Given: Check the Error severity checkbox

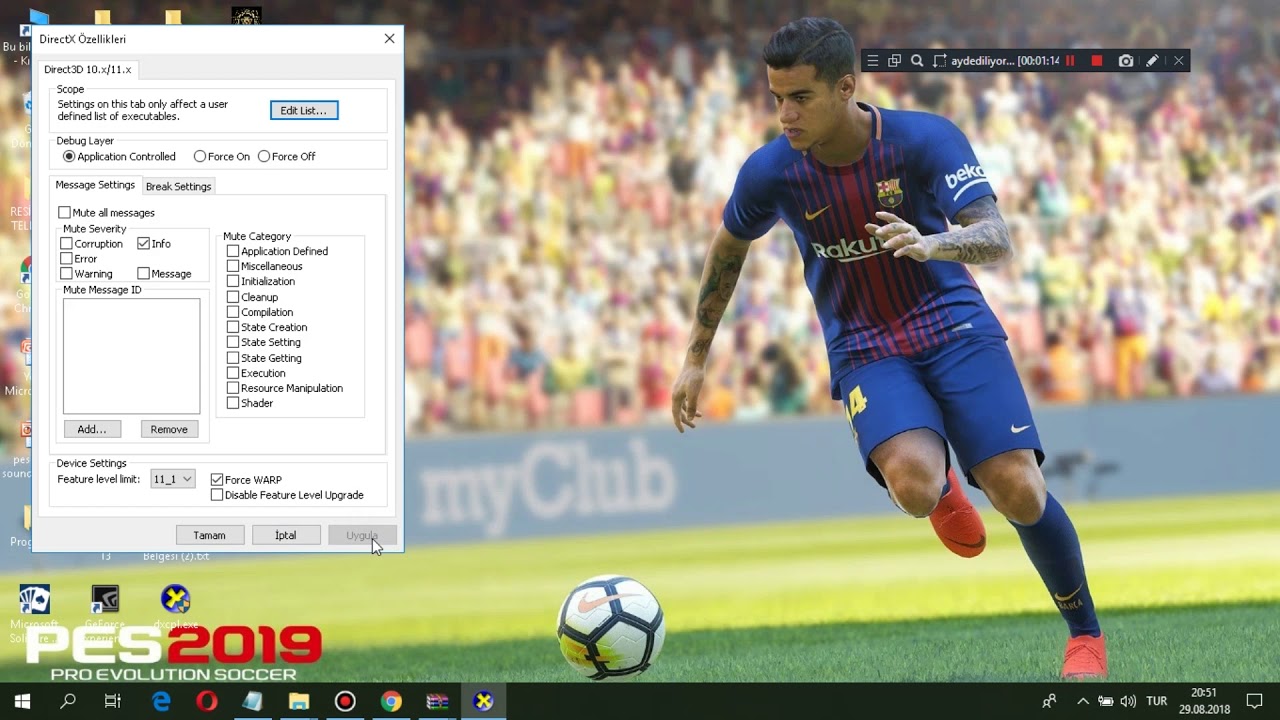Looking at the screenshot, I should (x=67, y=259).
